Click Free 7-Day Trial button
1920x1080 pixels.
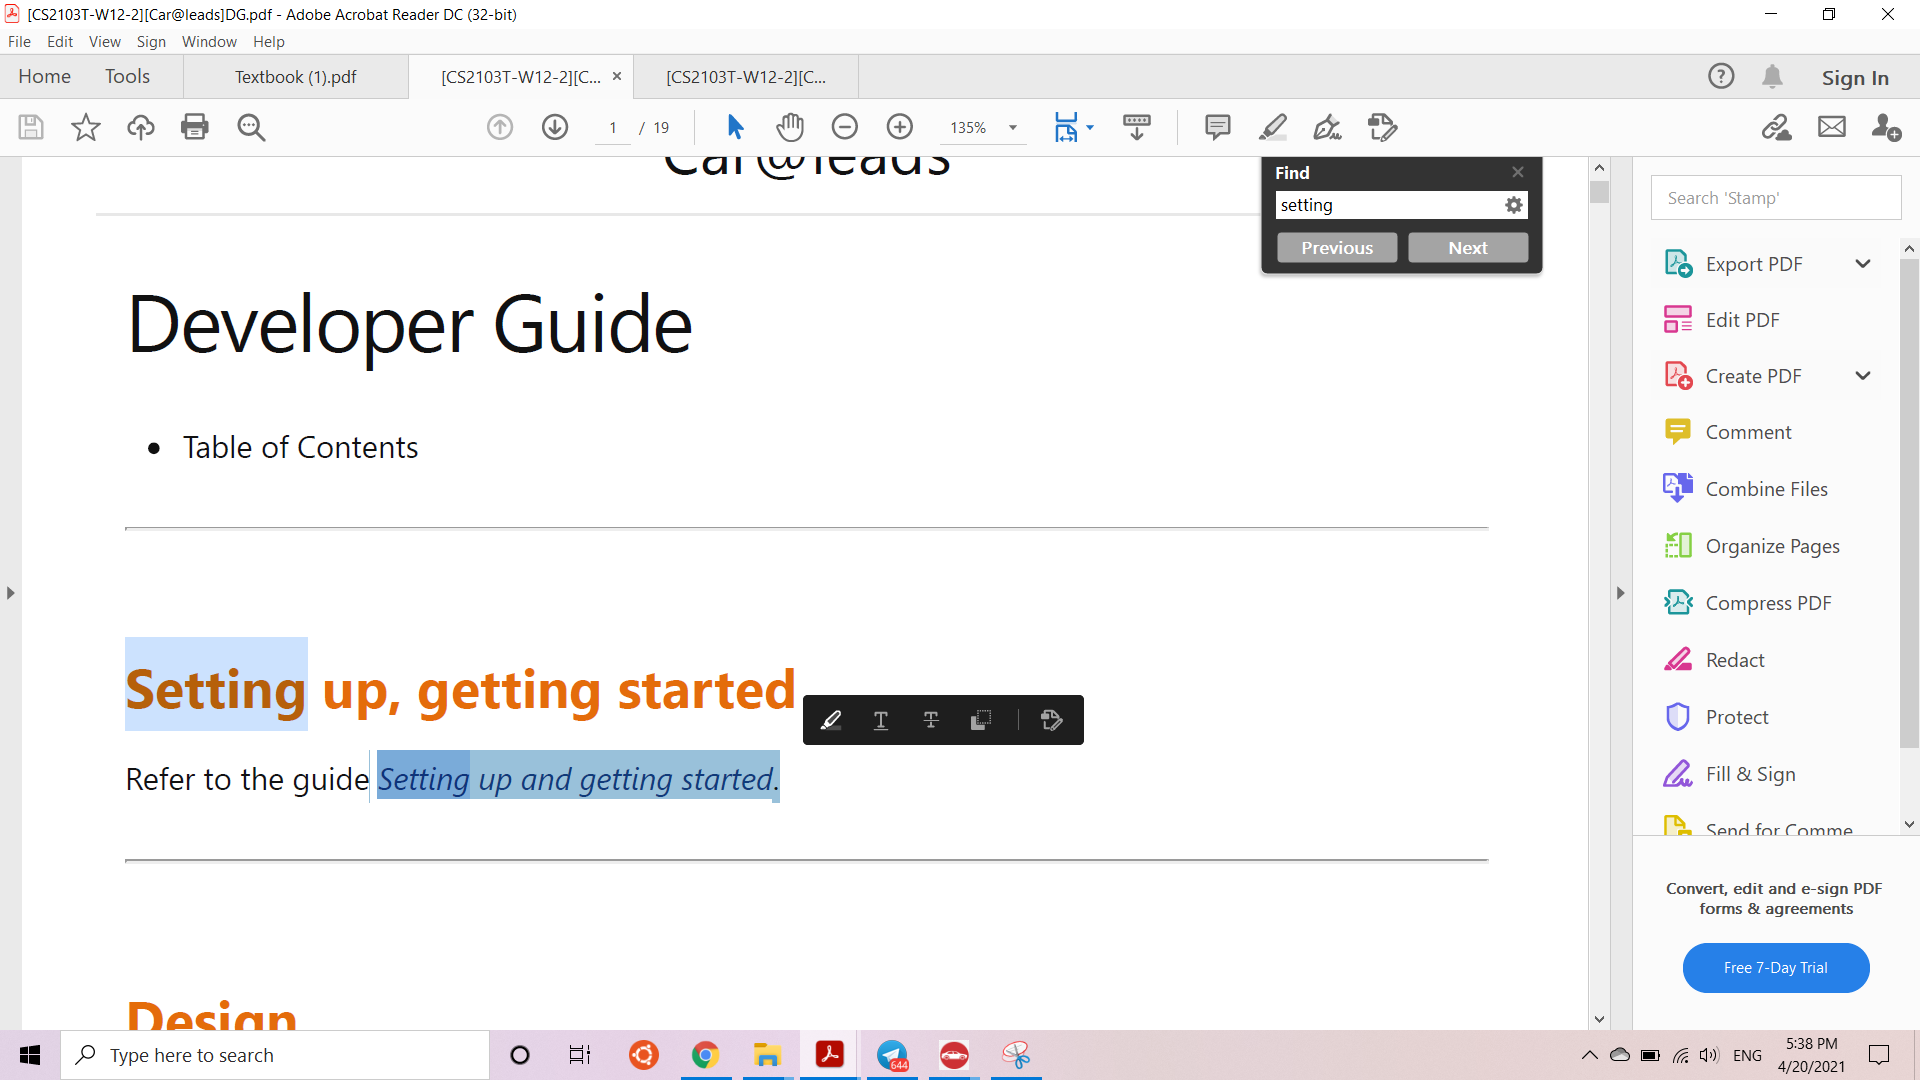tap(1775, 968)
